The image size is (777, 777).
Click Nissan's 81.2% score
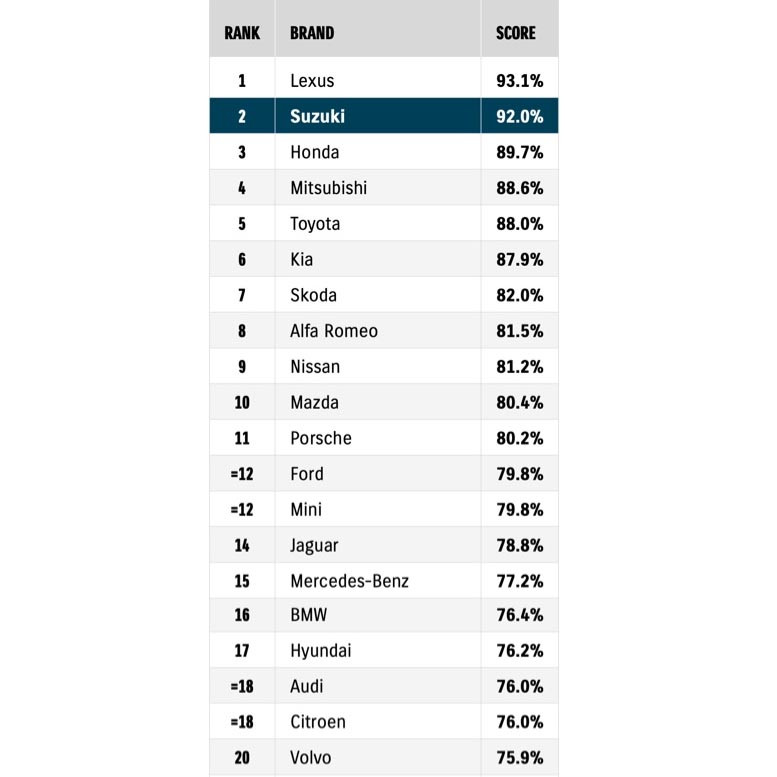[x=520, y=367]
